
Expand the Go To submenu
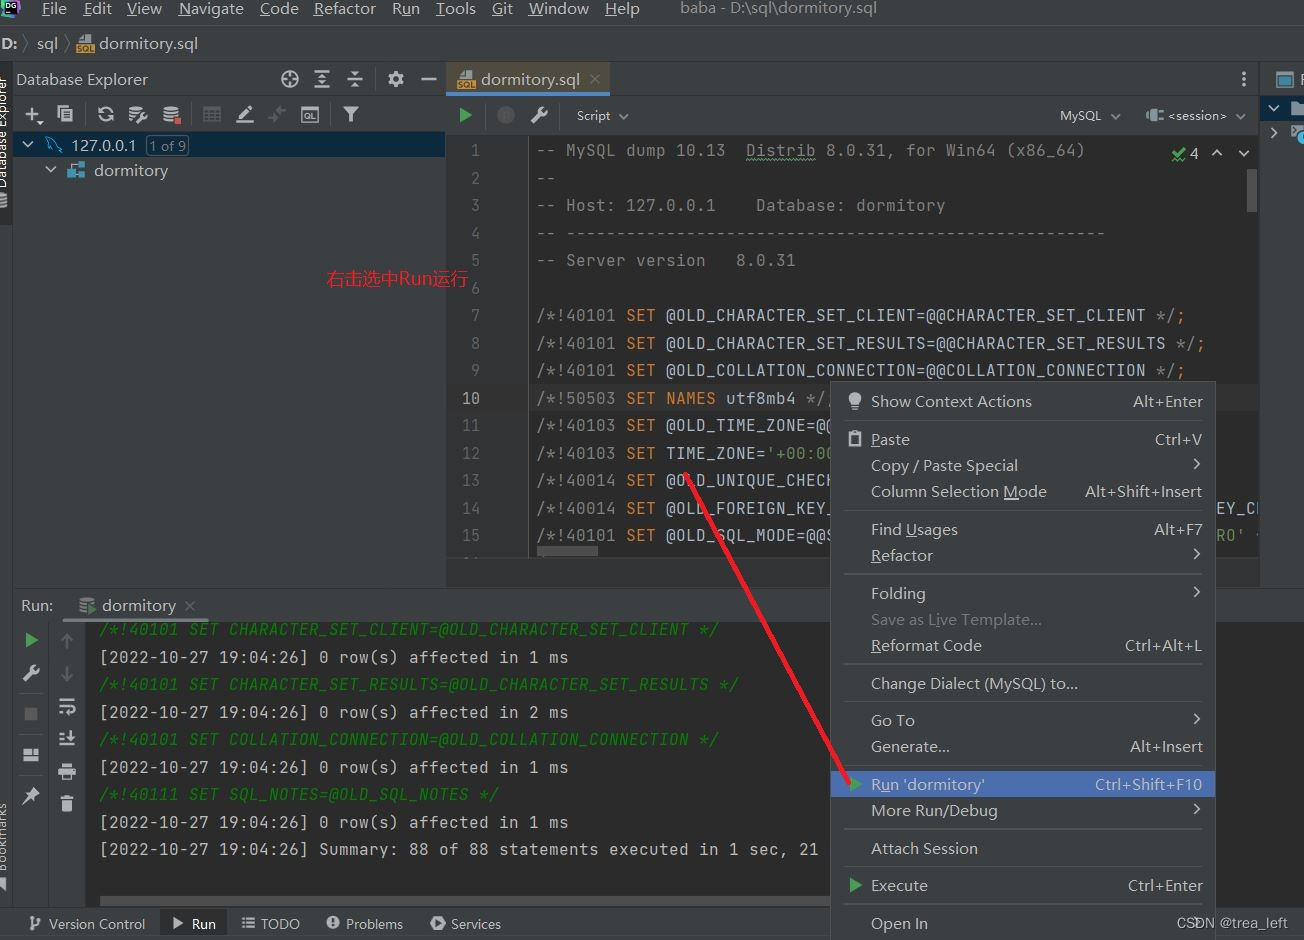[x=1023, y=720]
